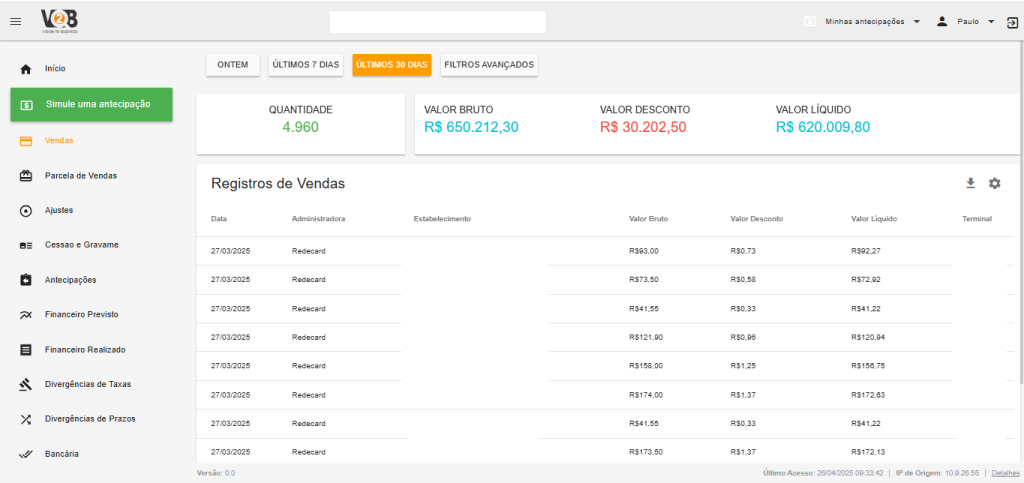Viewport: 1024px width, 483px height.
Task: Select the Últimos 7 Dias filter
Action: [306, 65]
